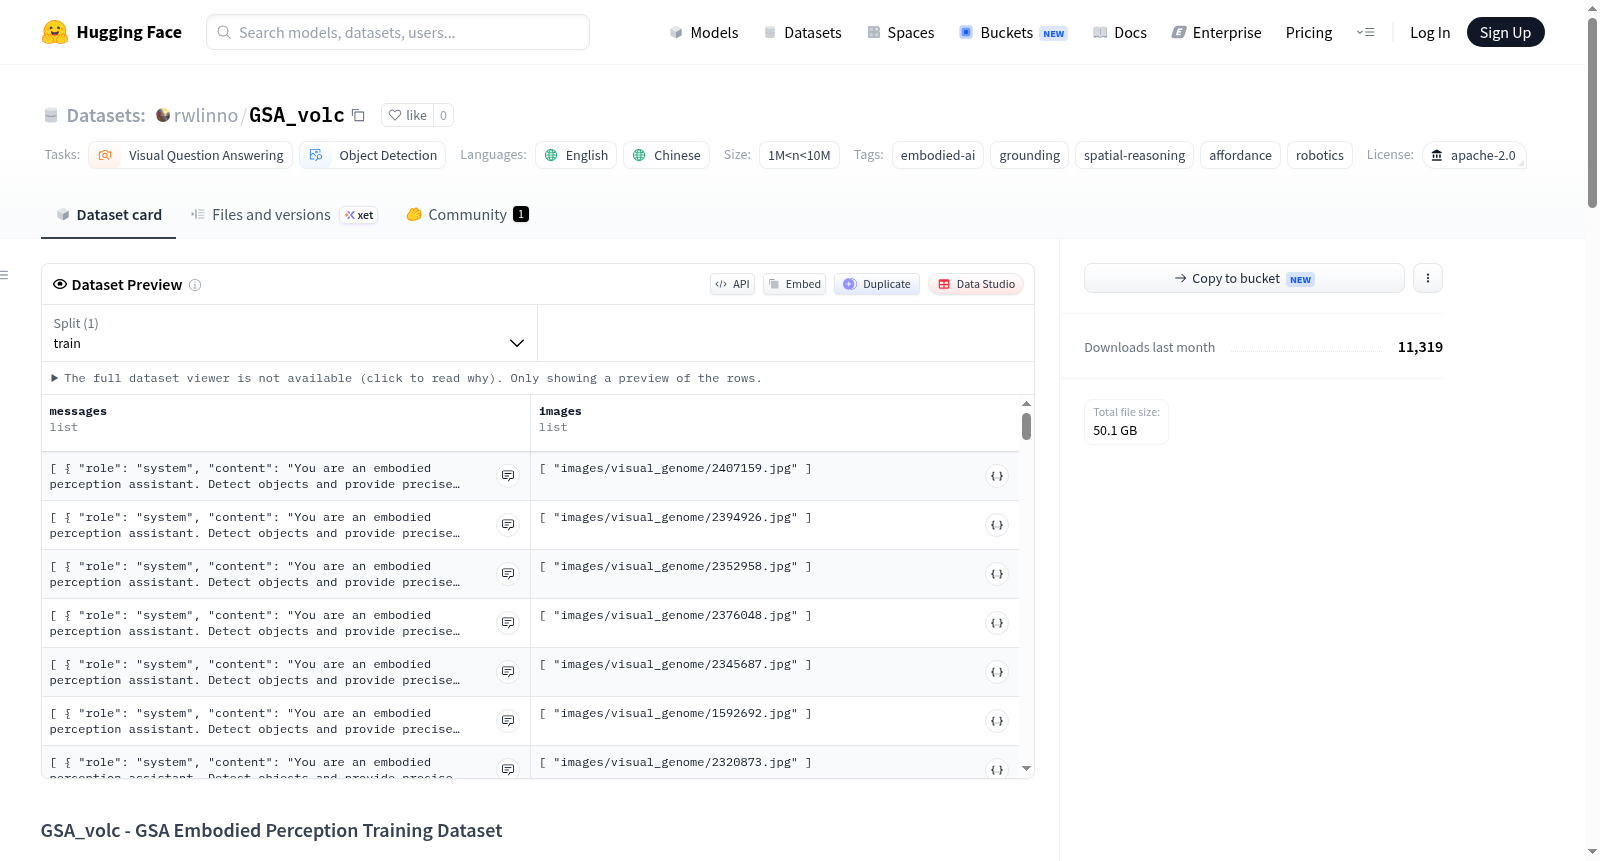Expand the Split train dropdown
Viewport: 1600px width, 861px height.
[289, 333]
